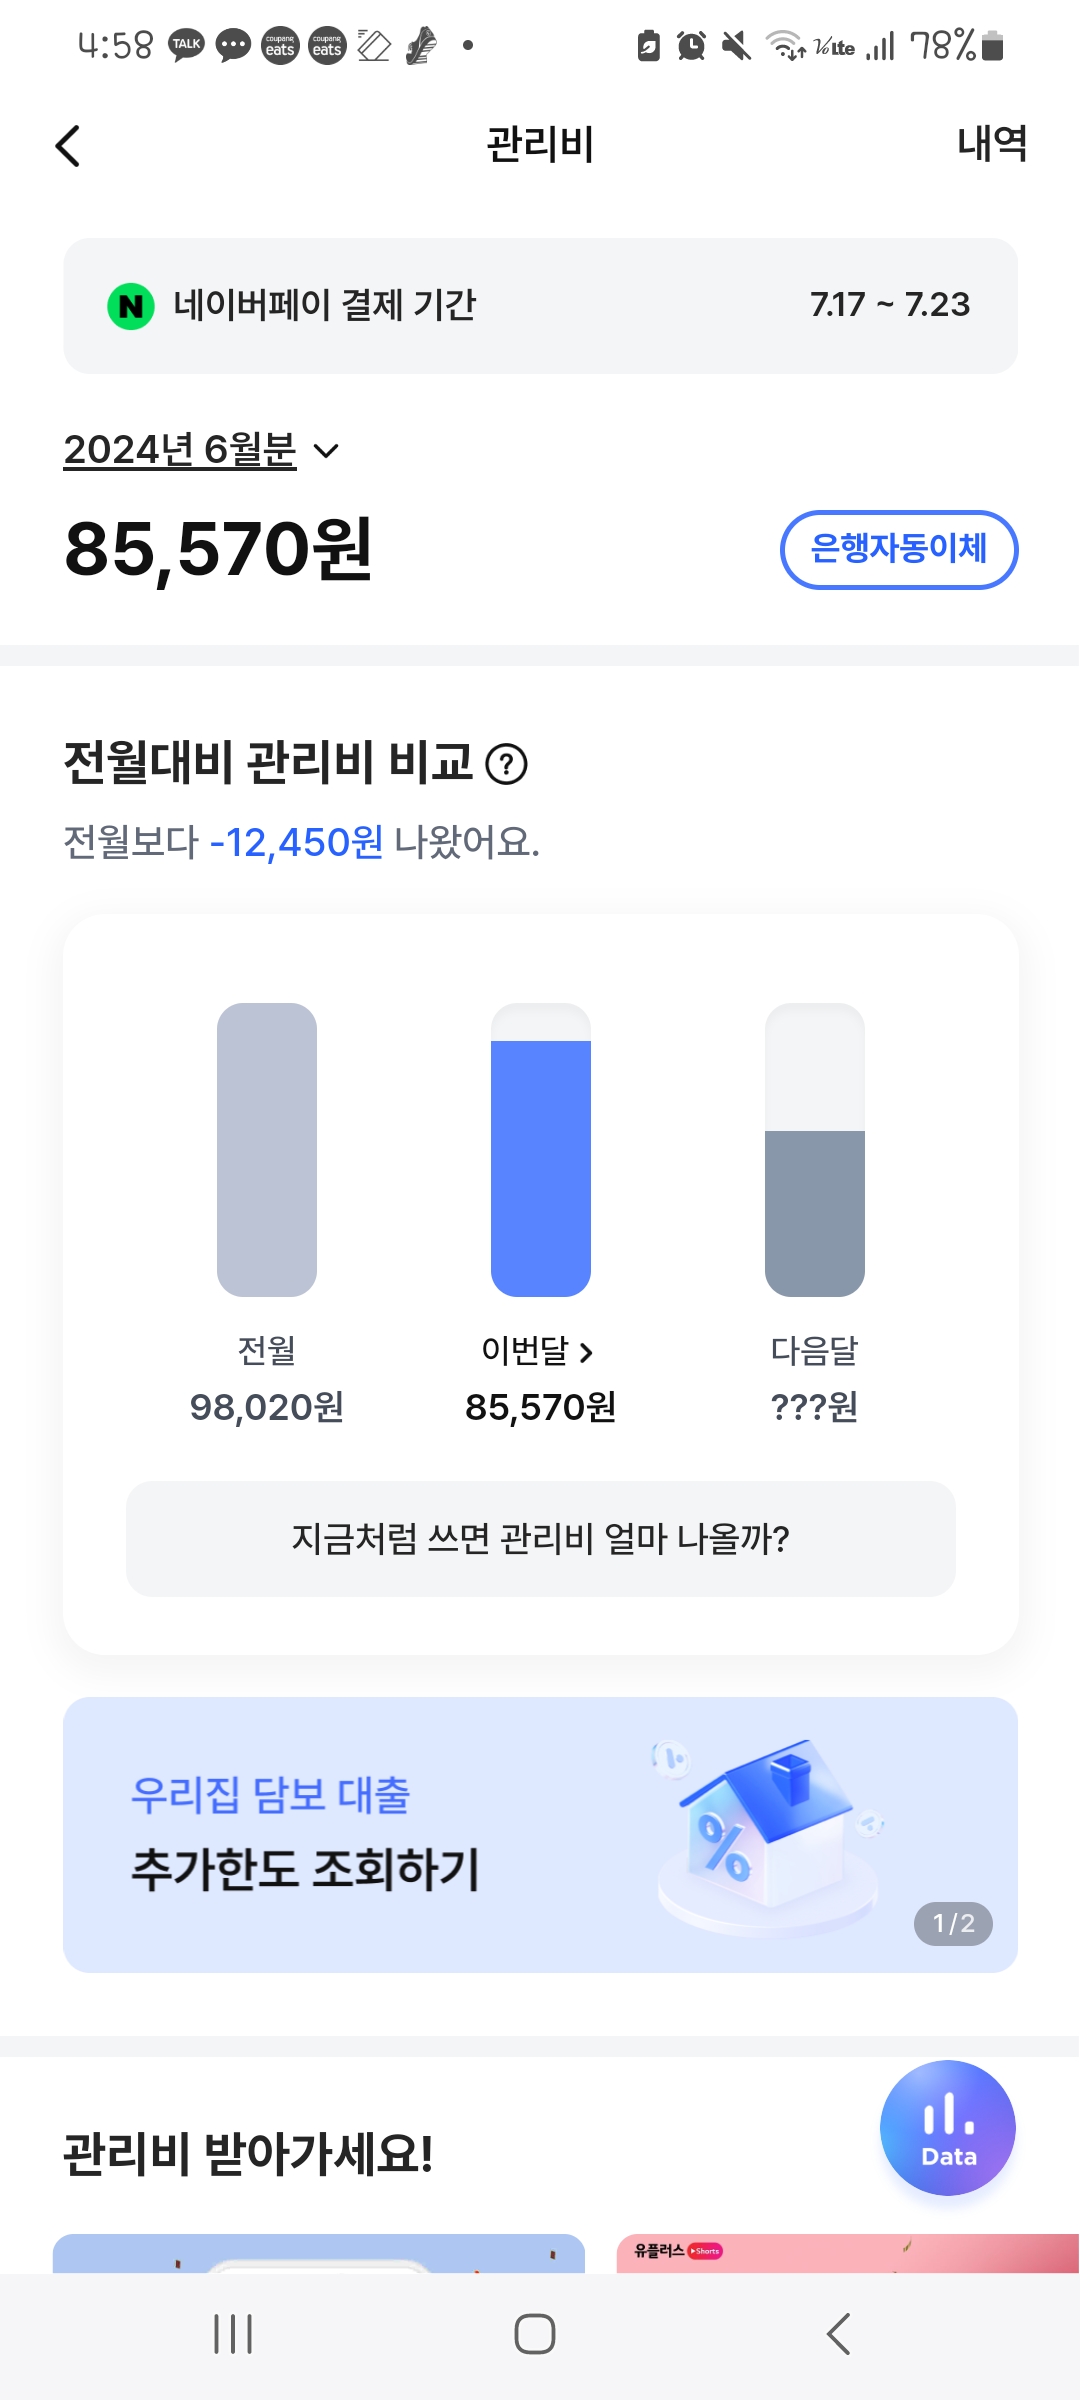Select the 전월 gray bar

pos(267,1150)
